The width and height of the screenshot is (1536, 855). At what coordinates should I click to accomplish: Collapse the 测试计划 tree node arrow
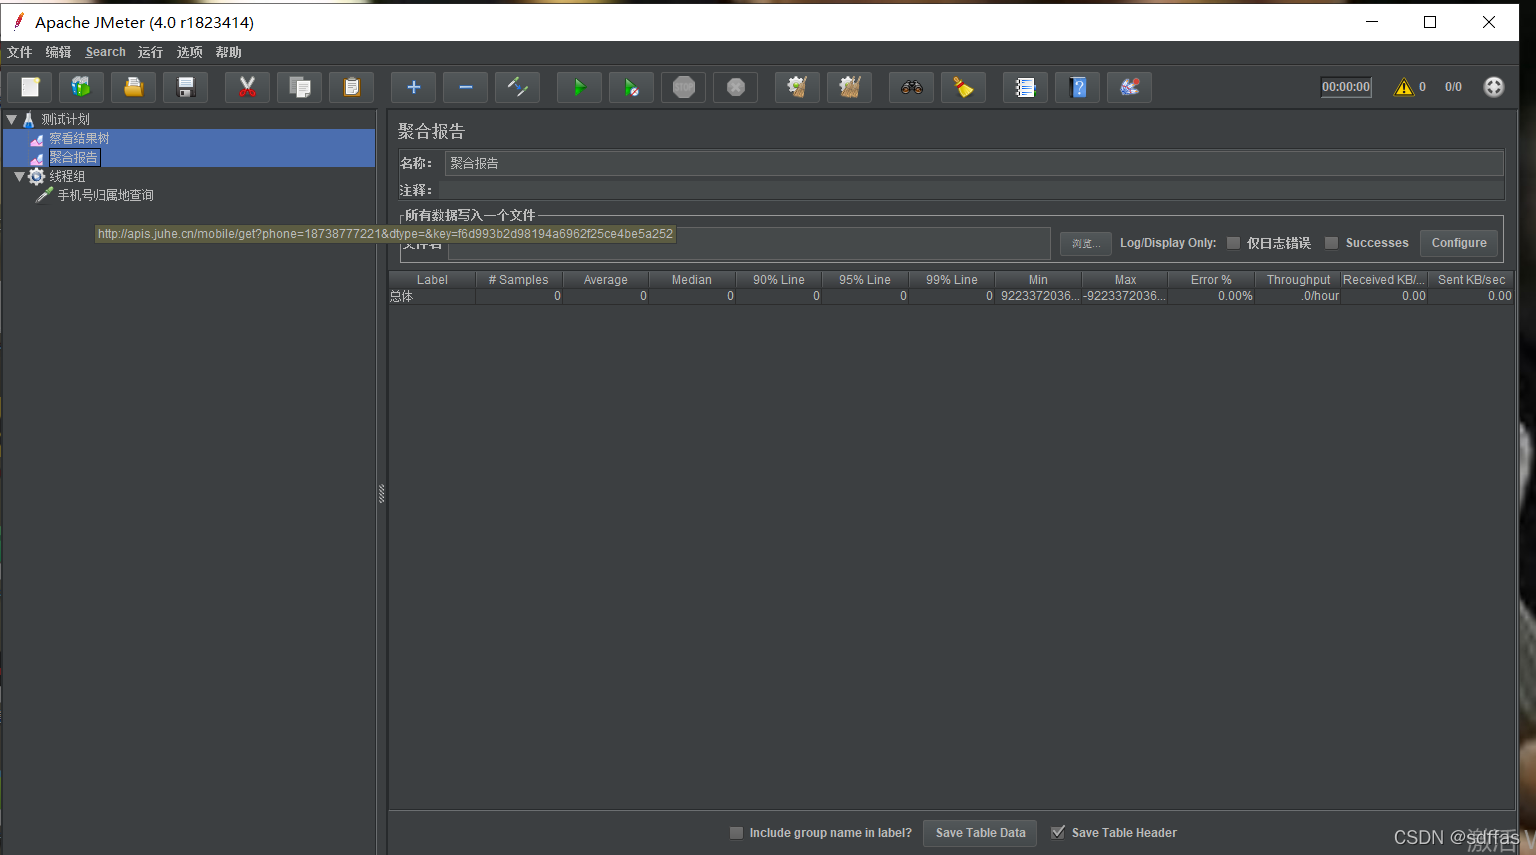(x=12, y=119)
